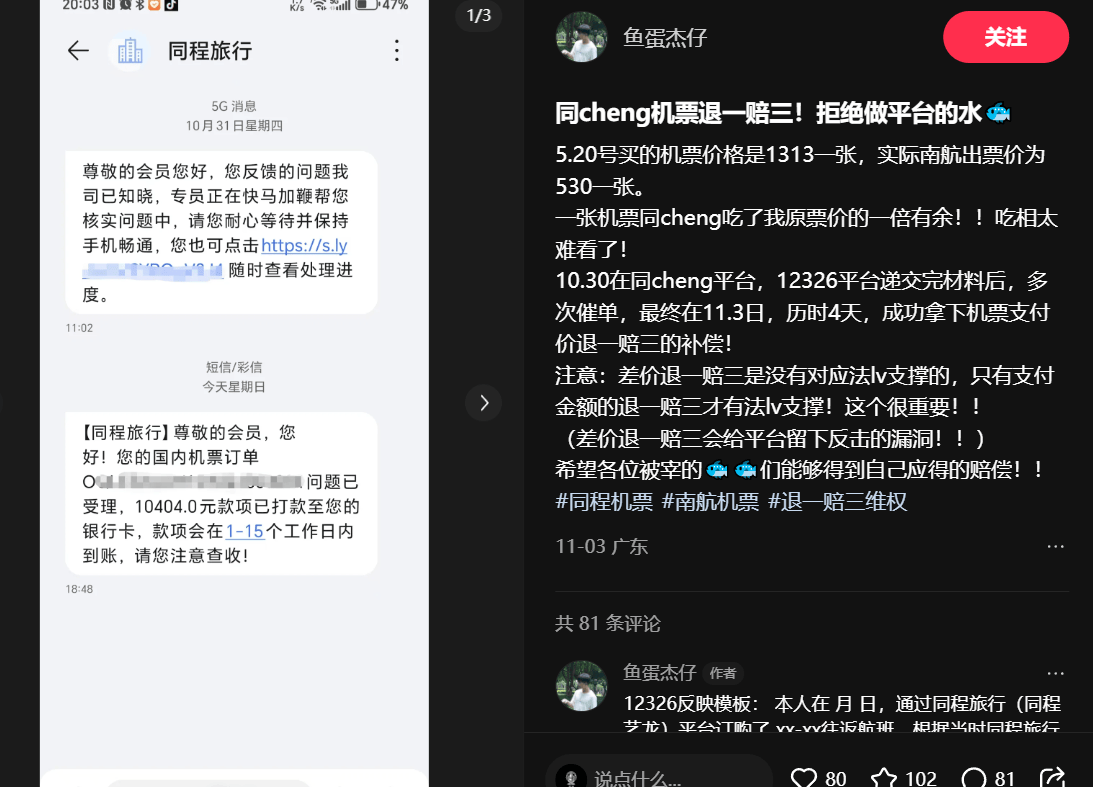Tap back arrow in 同程旅行 message screen
This screenshot has width=1093, height=787.
78,50
